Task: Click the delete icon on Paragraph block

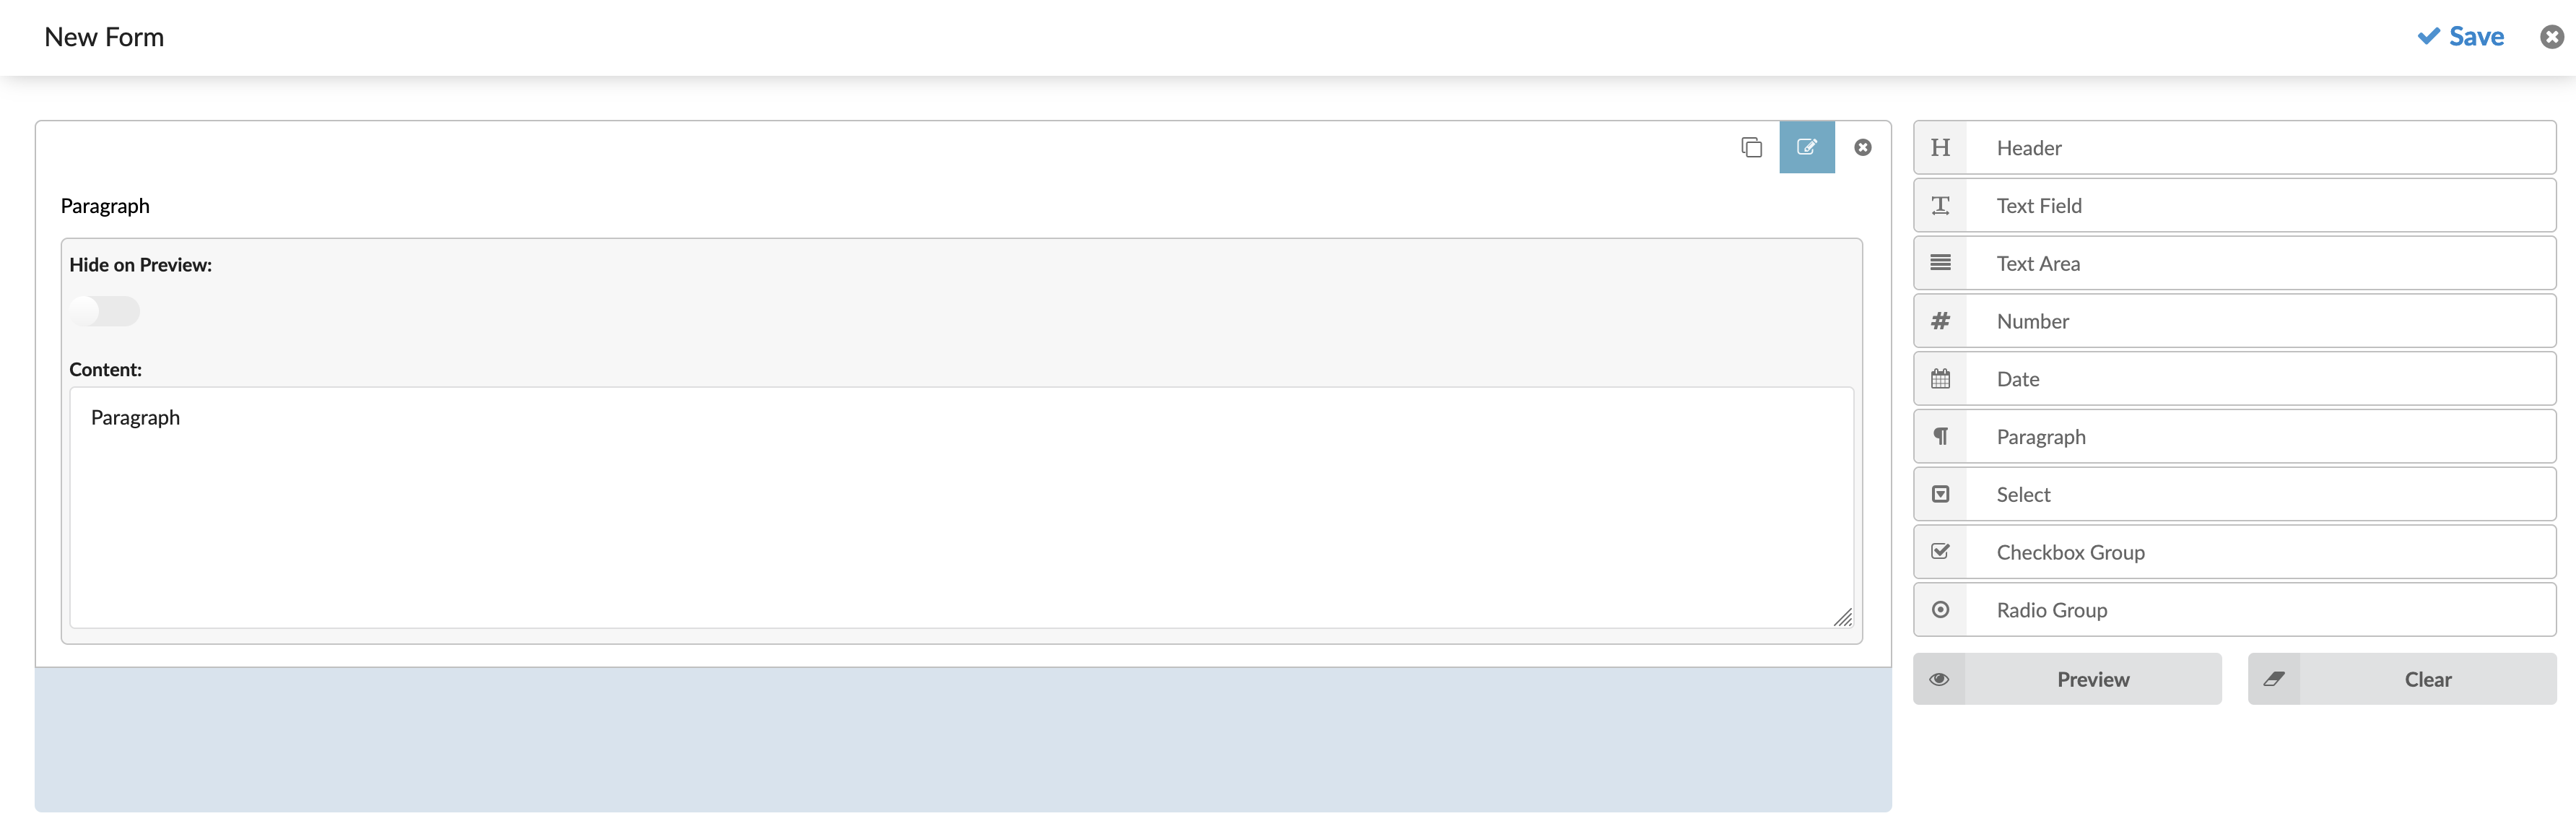Action: 1861,146
